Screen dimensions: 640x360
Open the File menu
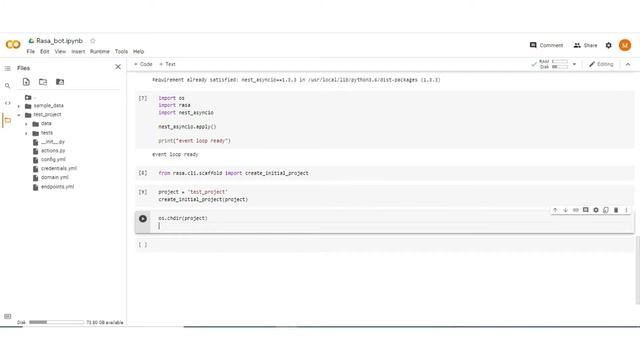31,51
